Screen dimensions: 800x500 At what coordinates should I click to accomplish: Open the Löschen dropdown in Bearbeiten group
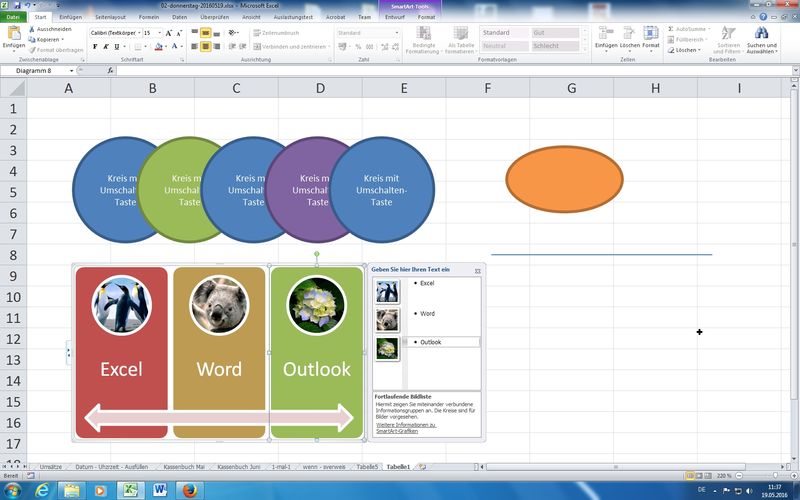pyautogui.click(x=690, y=50)
